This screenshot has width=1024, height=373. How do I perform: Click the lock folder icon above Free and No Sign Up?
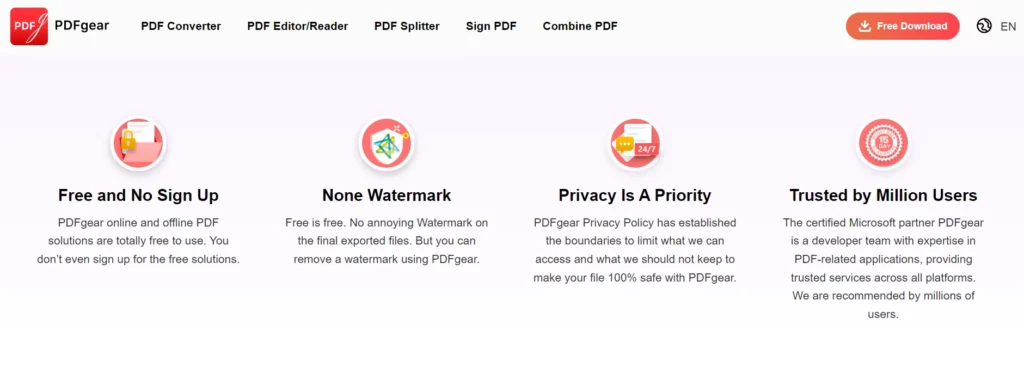[138, 144]
